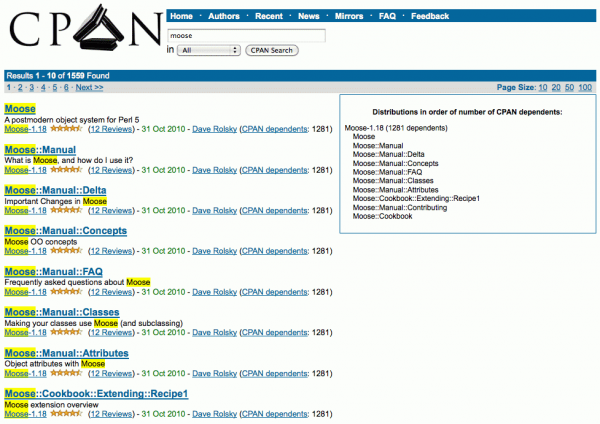Open CPAN dependents link under Moose::Manual::Attributes
600x424 pixels.
pos(274,373)
